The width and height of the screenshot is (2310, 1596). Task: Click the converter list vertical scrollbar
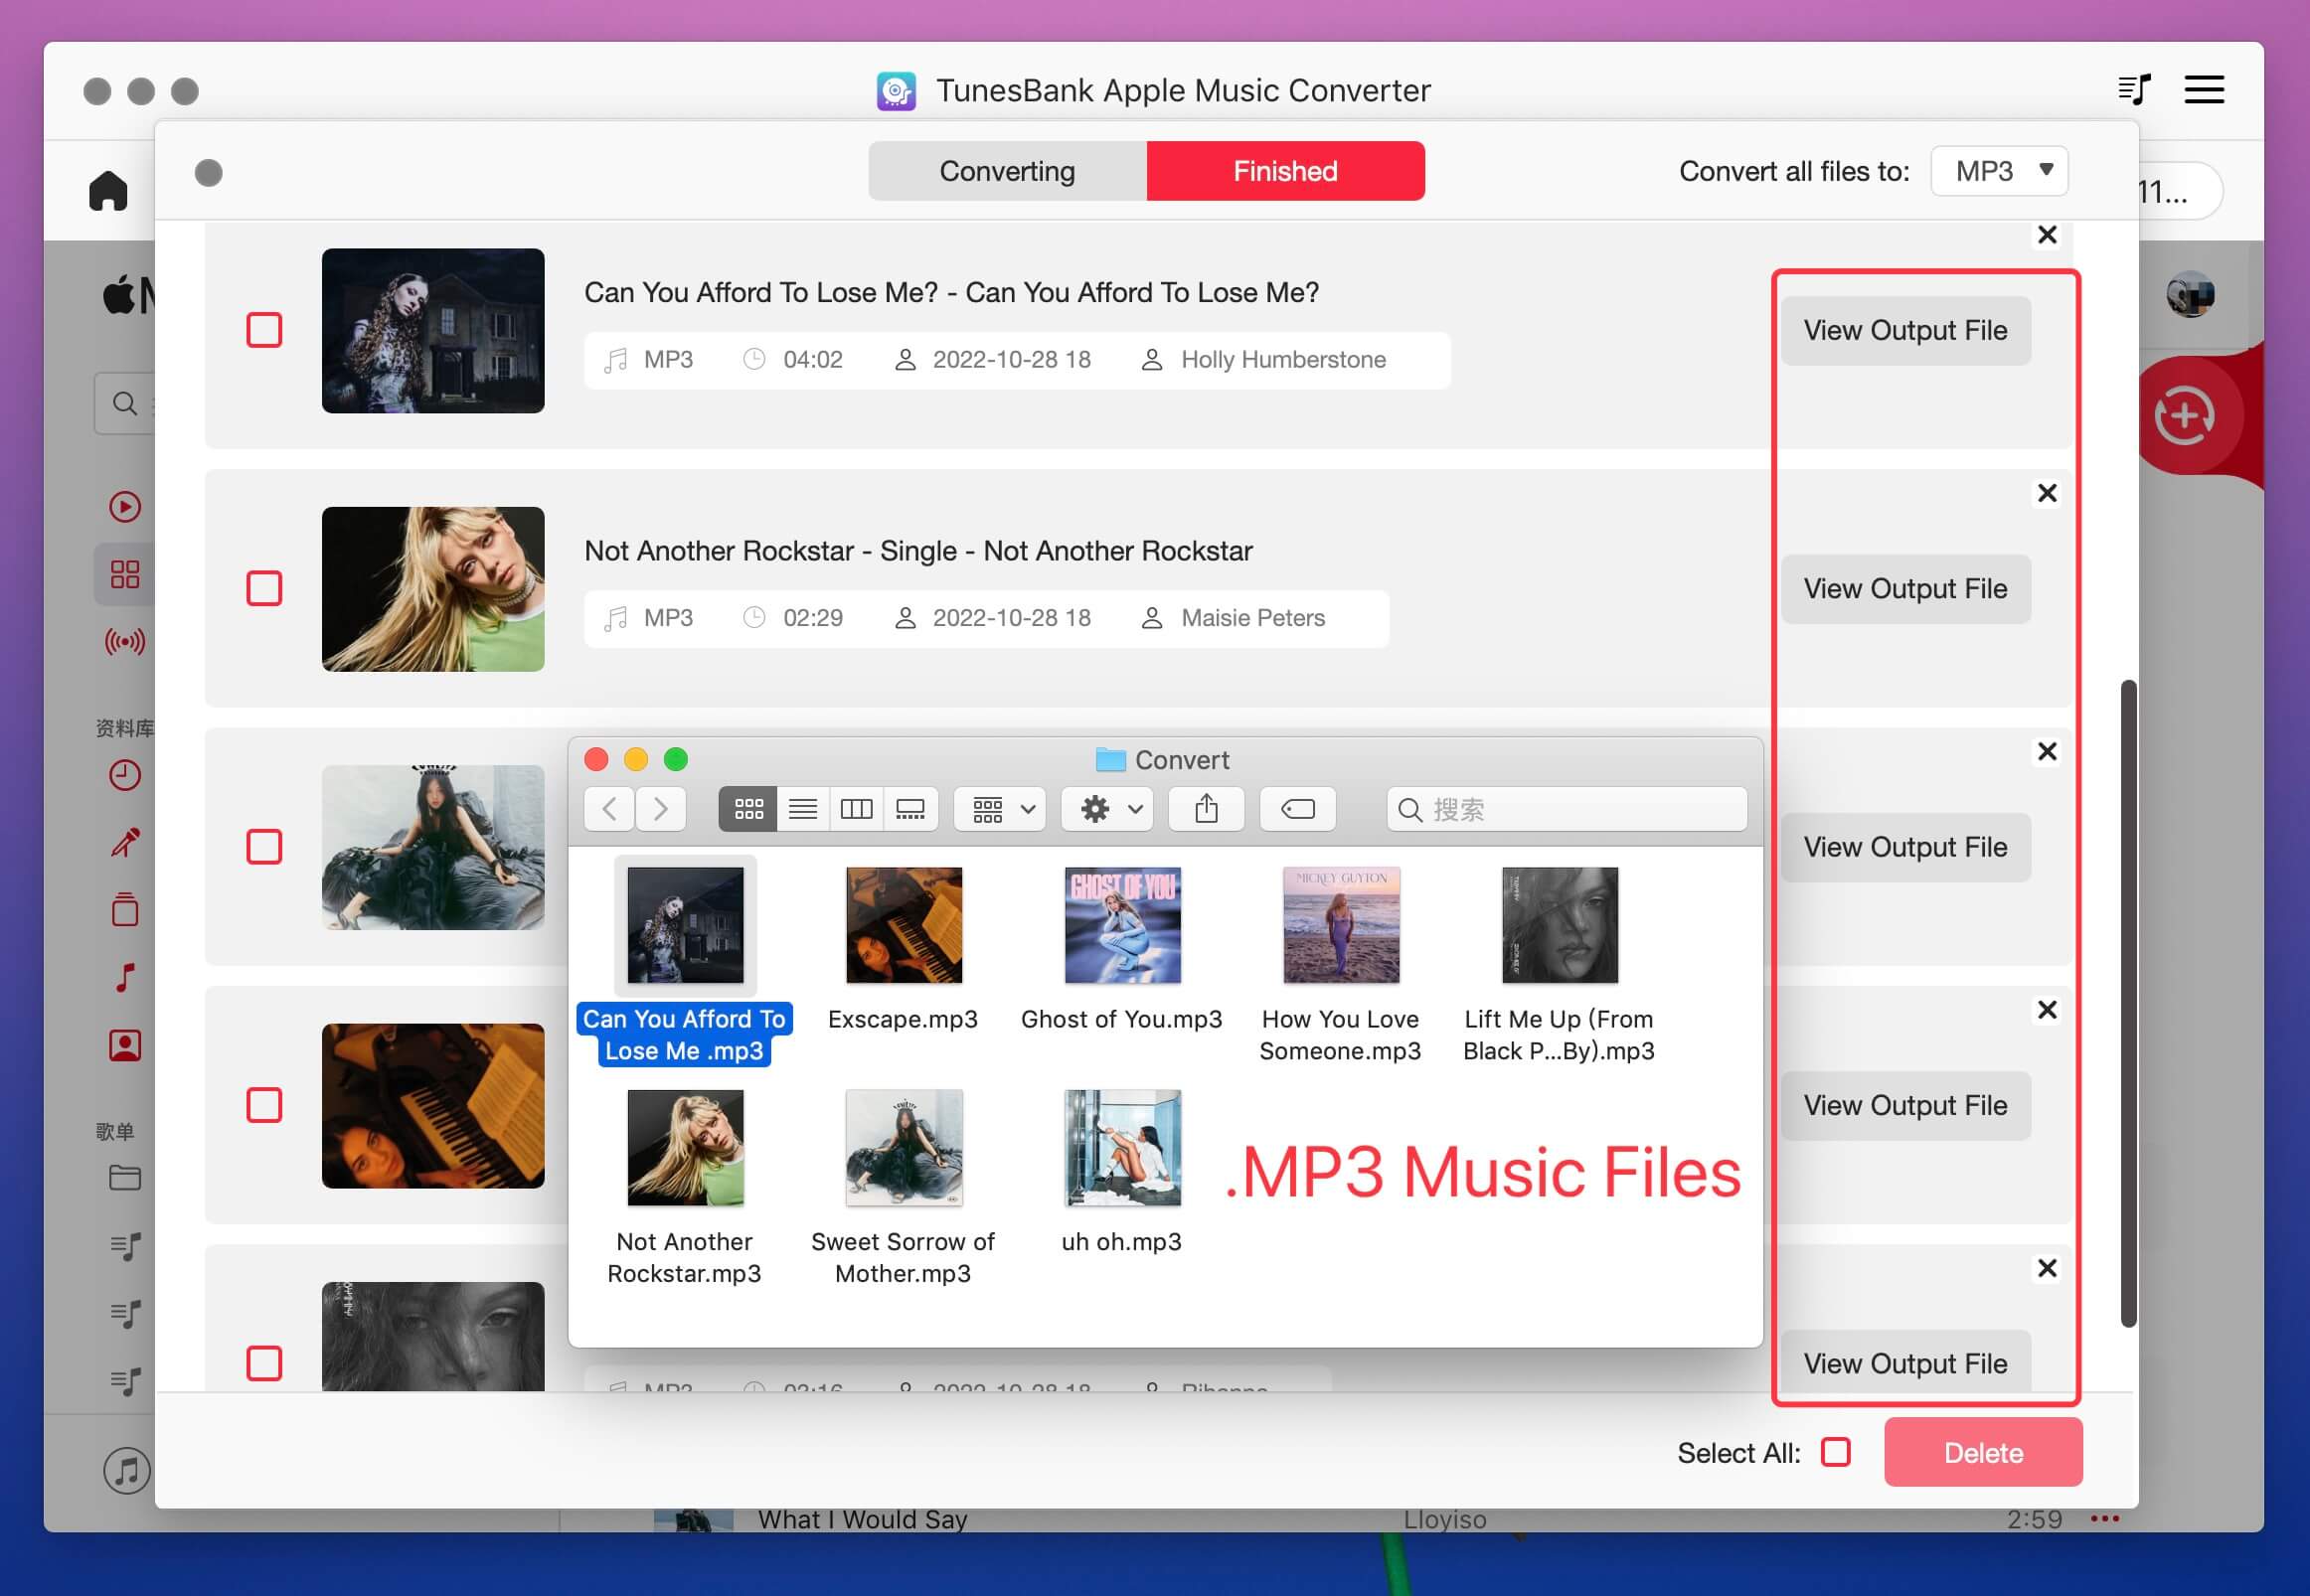2128,1003
